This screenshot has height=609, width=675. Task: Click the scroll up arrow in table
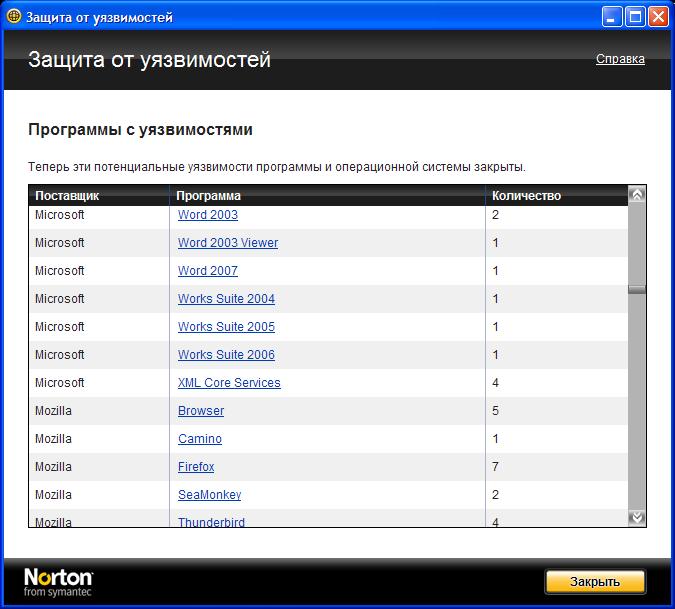[637, 195]
